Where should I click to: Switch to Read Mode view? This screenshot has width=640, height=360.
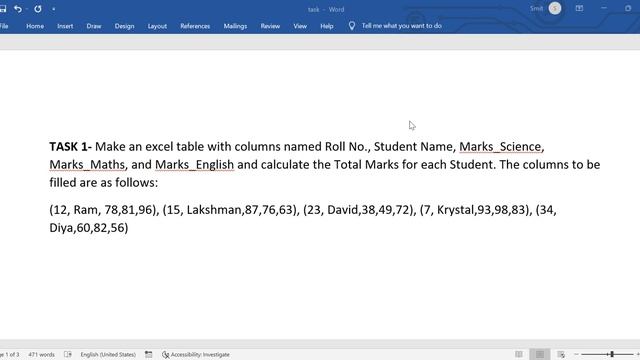[x=519, y=354]
